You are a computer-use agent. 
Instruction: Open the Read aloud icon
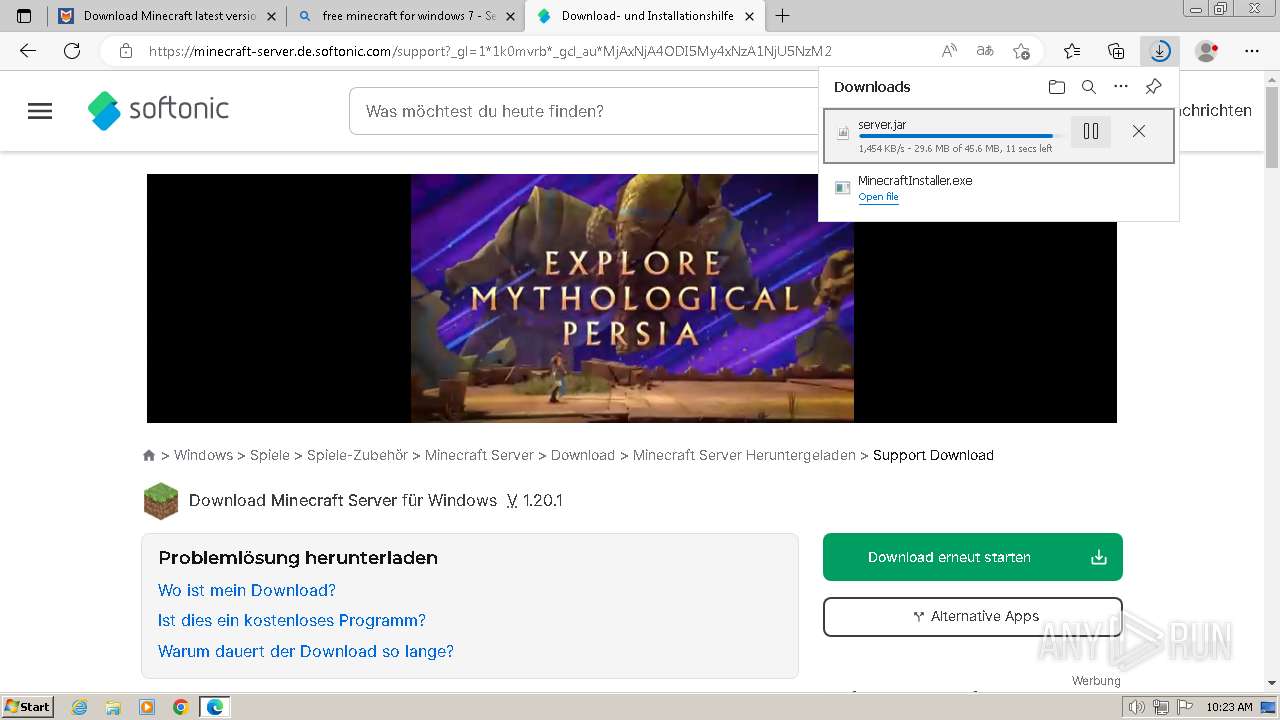pyautogui.click(x=949, y=51)
